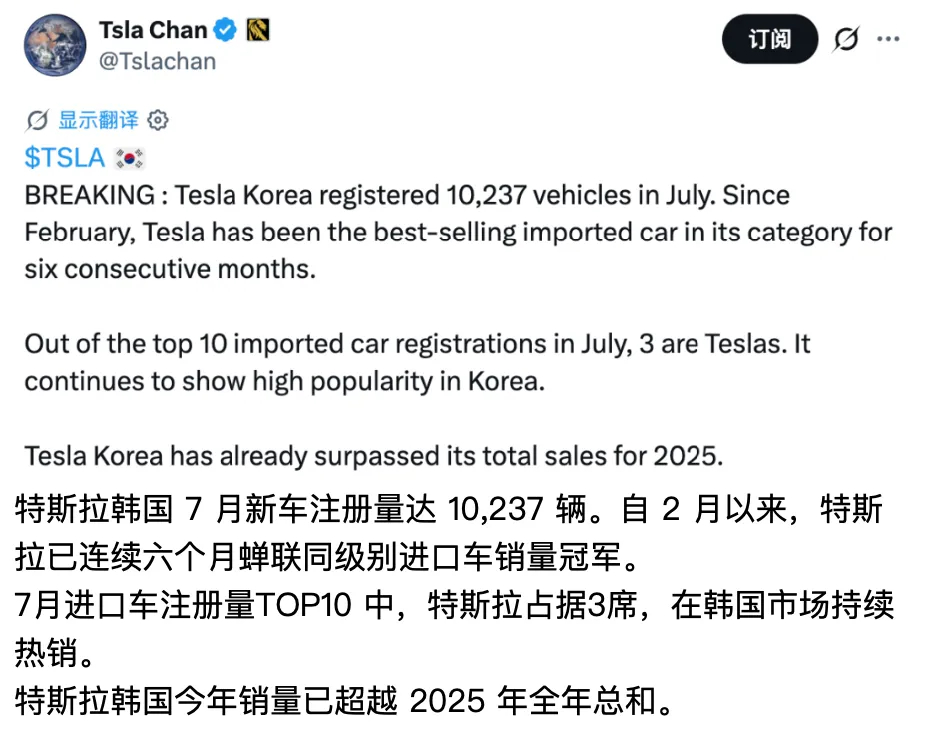Open the @Tslachan handle link

click(157, 61)
